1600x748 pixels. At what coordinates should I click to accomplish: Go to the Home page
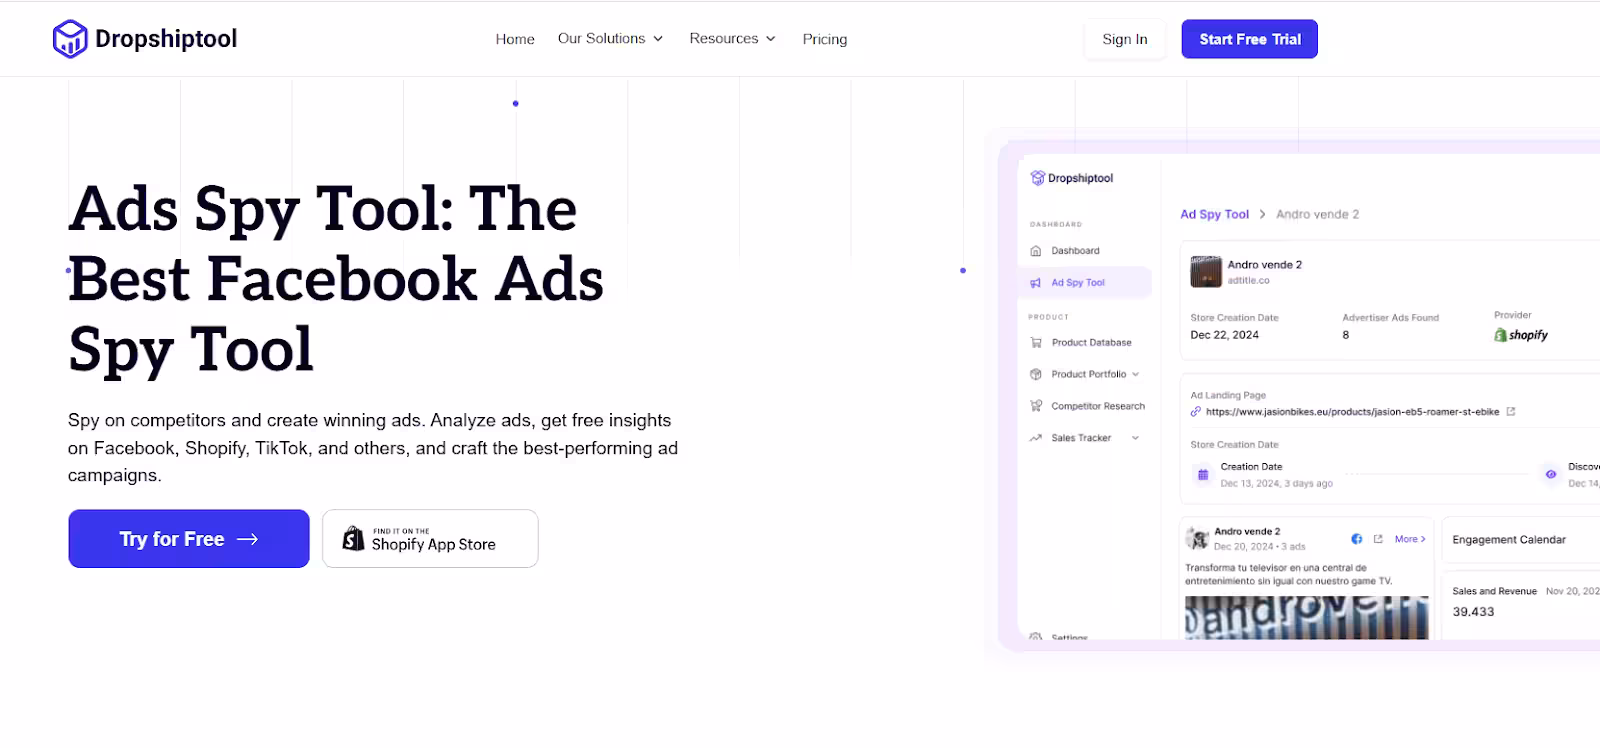coord(515,39)
